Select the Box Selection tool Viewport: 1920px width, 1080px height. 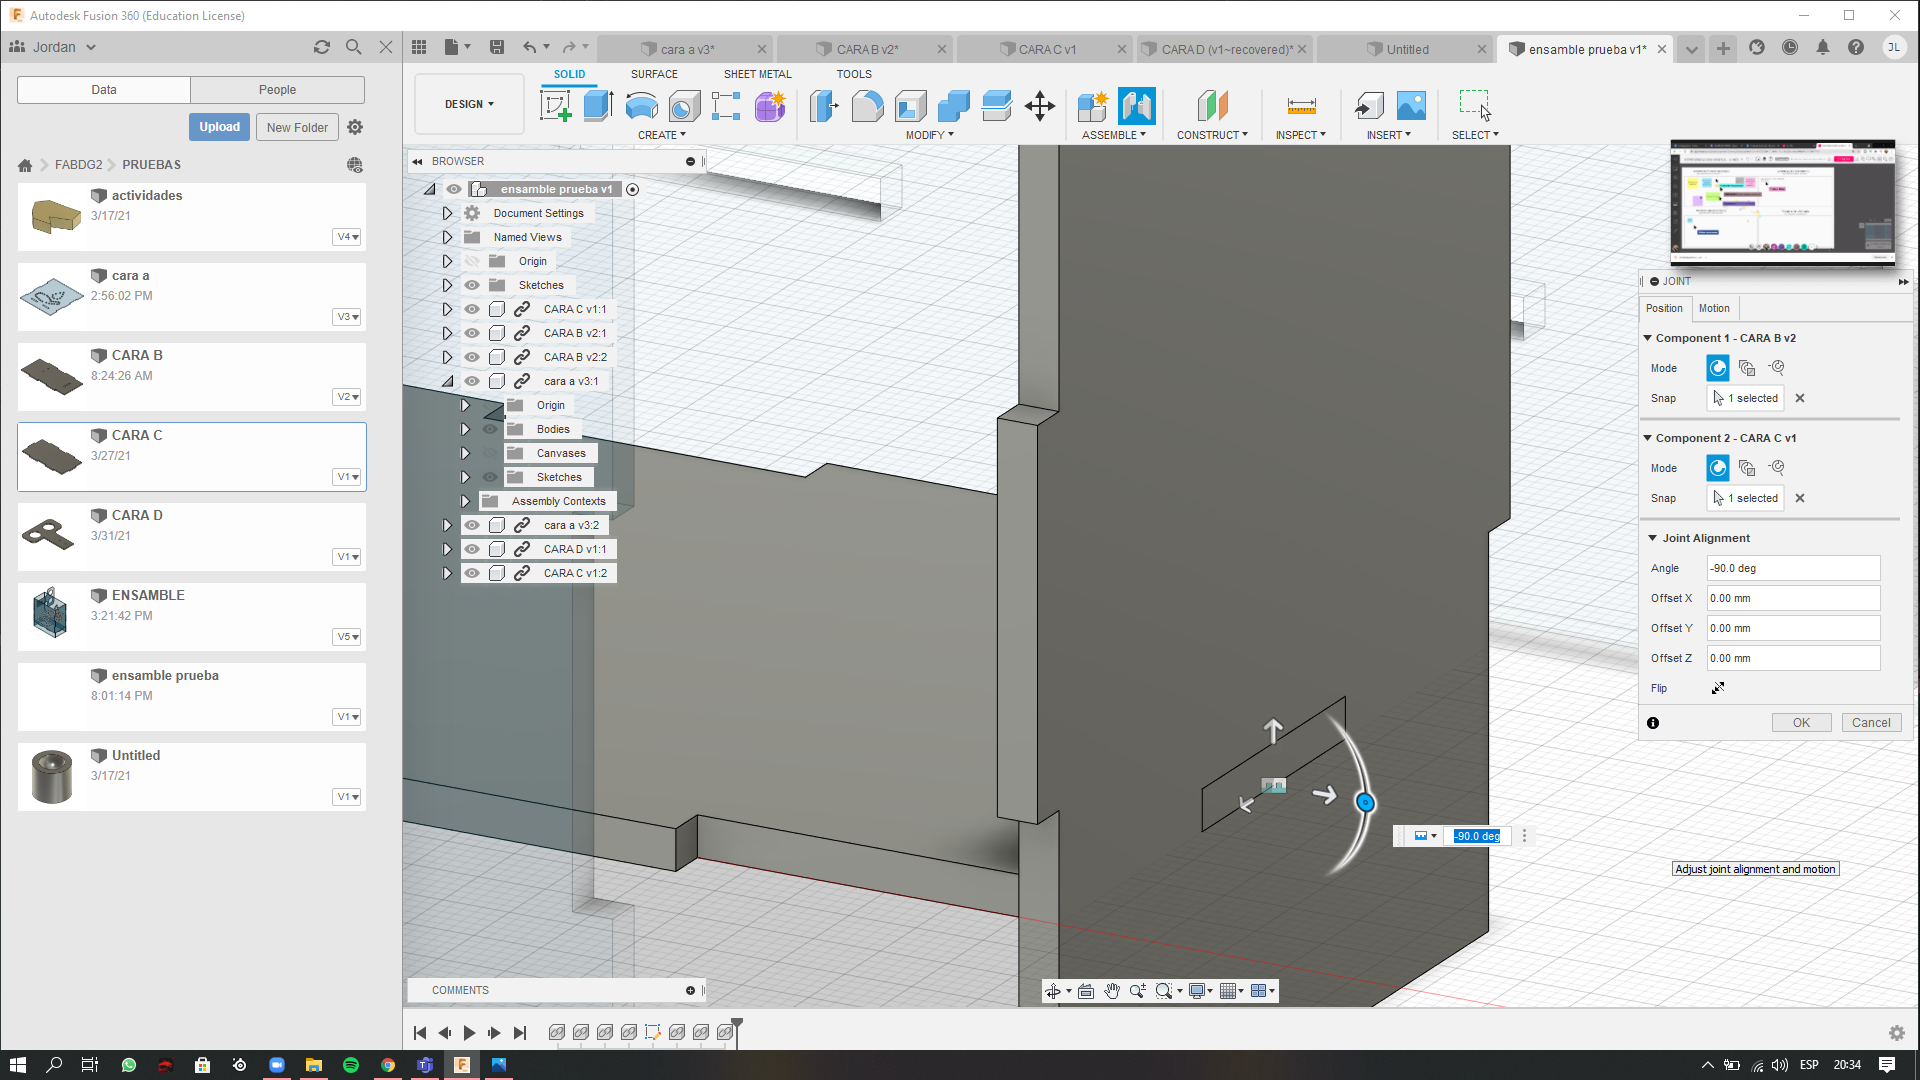(1474, 105)
